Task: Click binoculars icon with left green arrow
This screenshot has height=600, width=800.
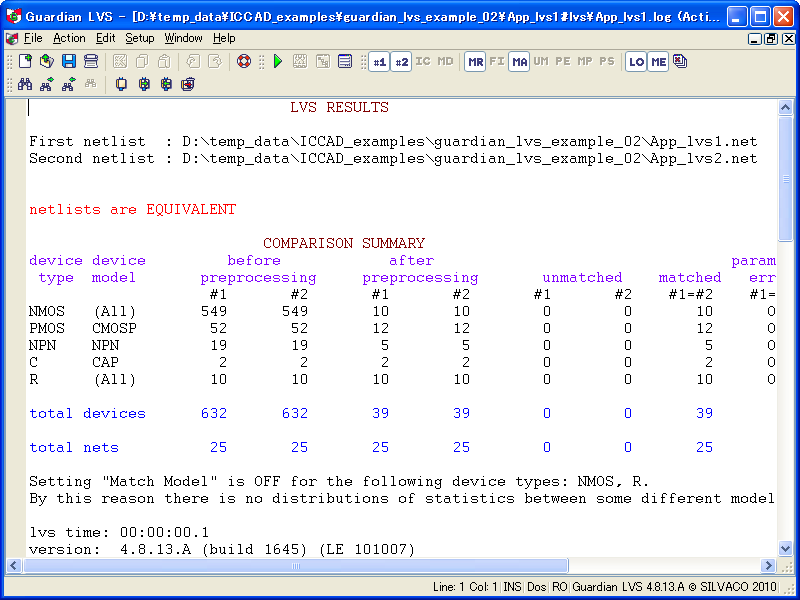Action: pyautogui.click(x=69, y=84)
